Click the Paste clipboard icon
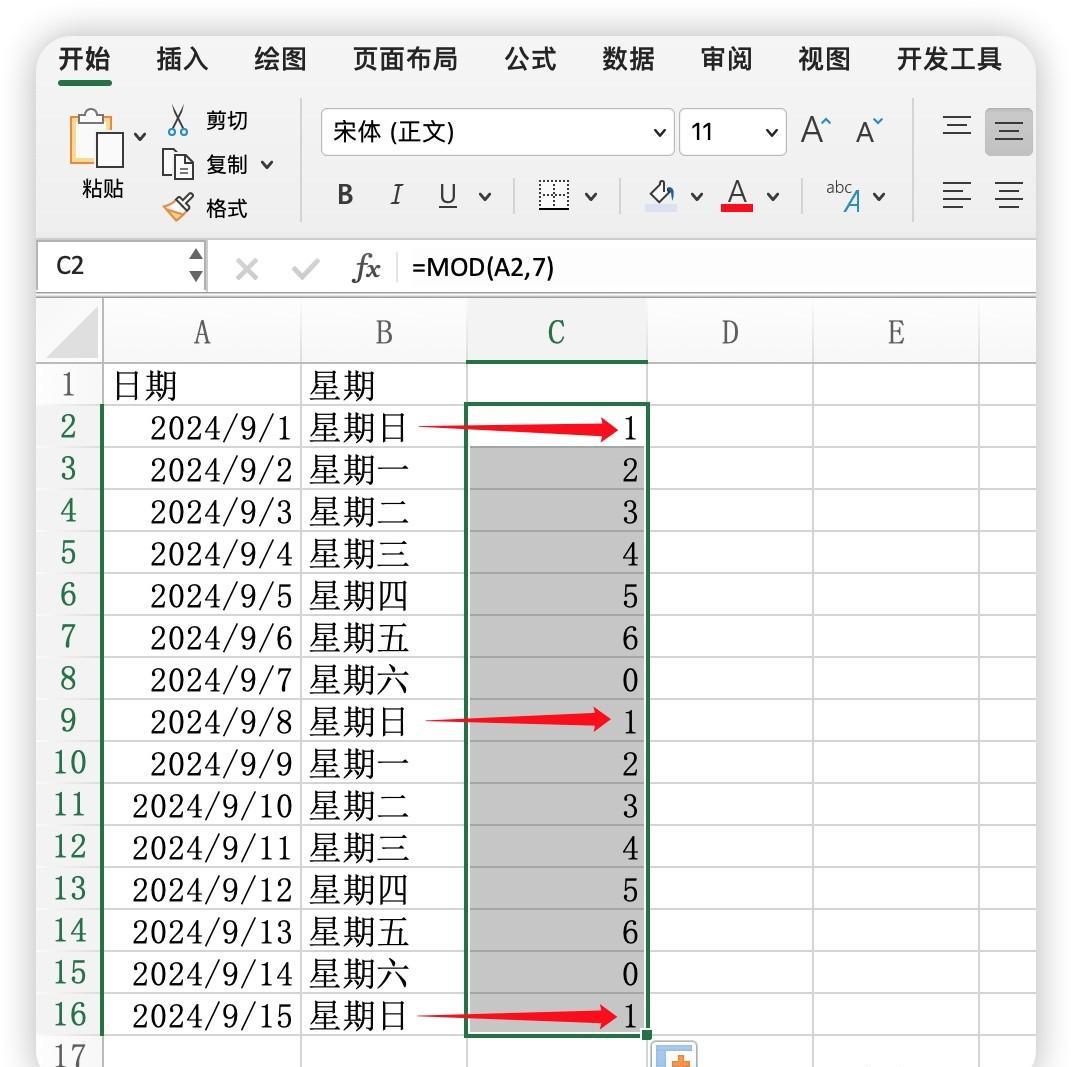Viewport: 1072px width, 1067px height. click(x=96, y=139)
